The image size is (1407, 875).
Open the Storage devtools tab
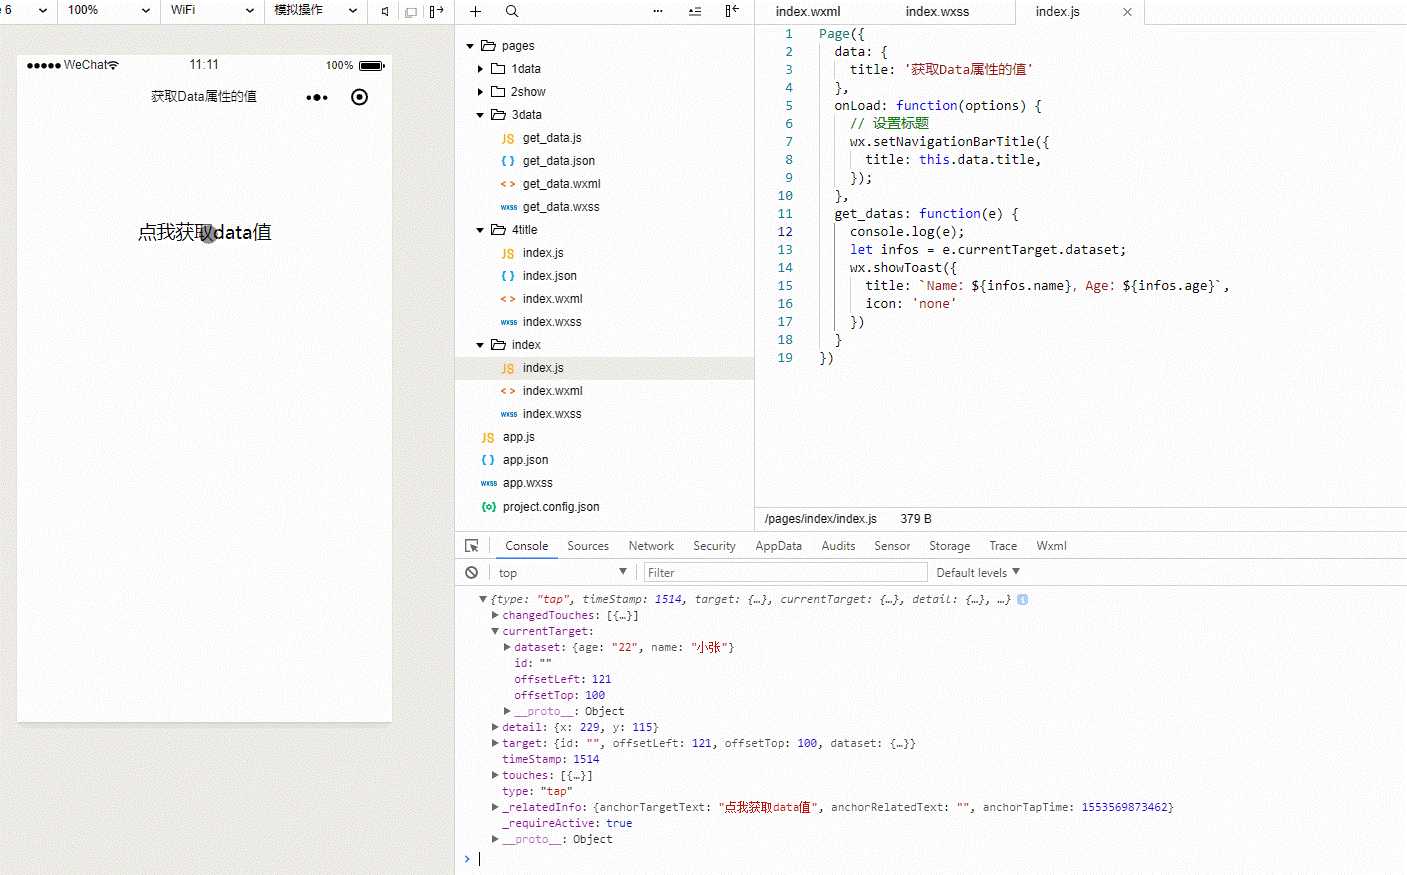point(949,546)
